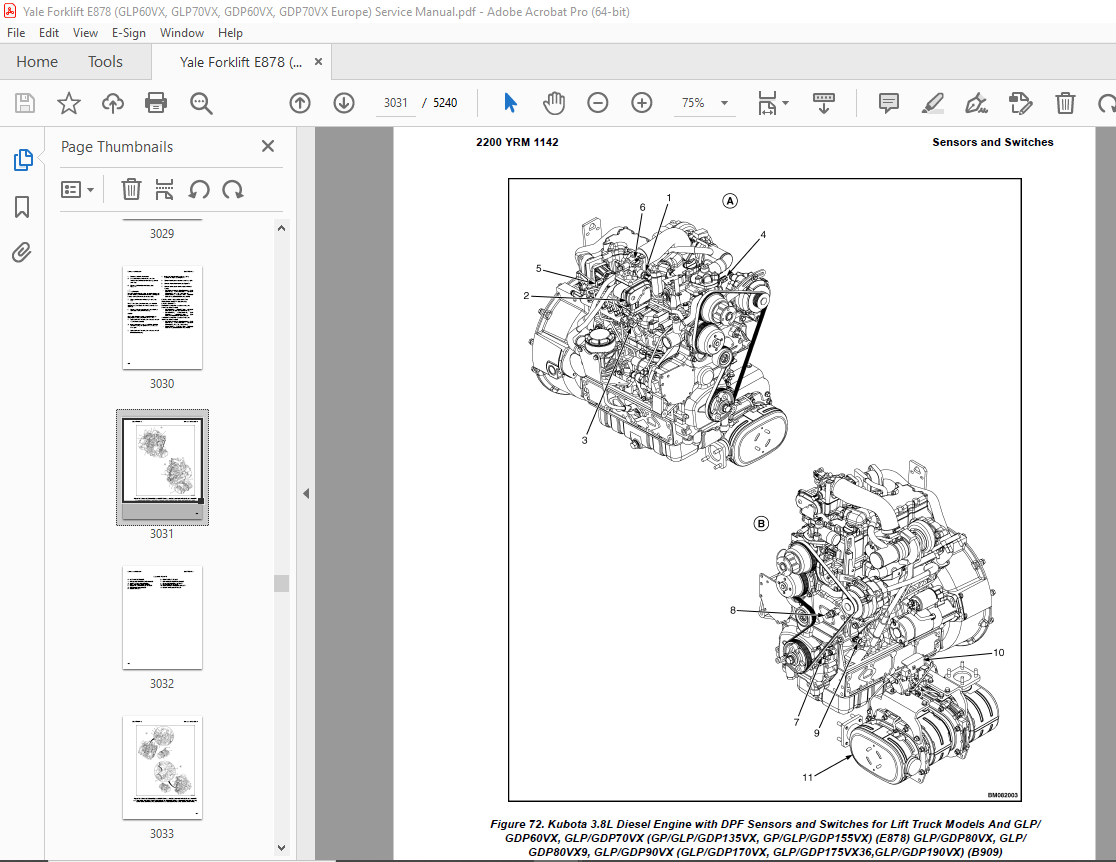Select the page 3032 thumbnail
This screenshot has width=1116, height=862.
[x=162, y=618]
